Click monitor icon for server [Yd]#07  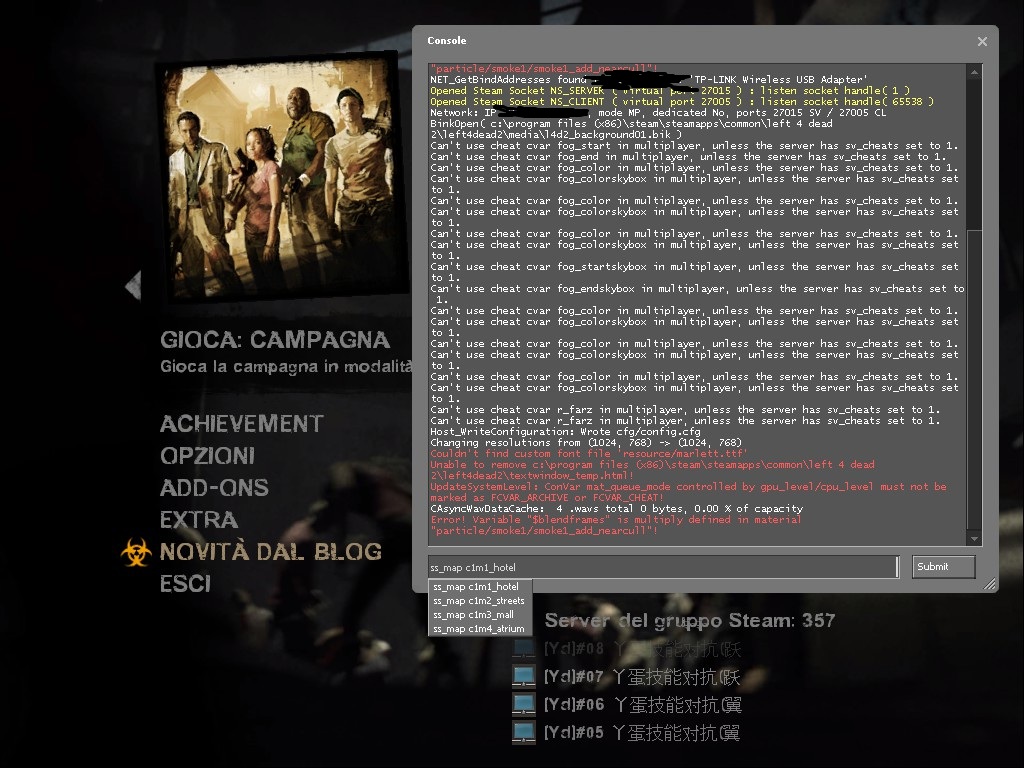pos(524,677)
